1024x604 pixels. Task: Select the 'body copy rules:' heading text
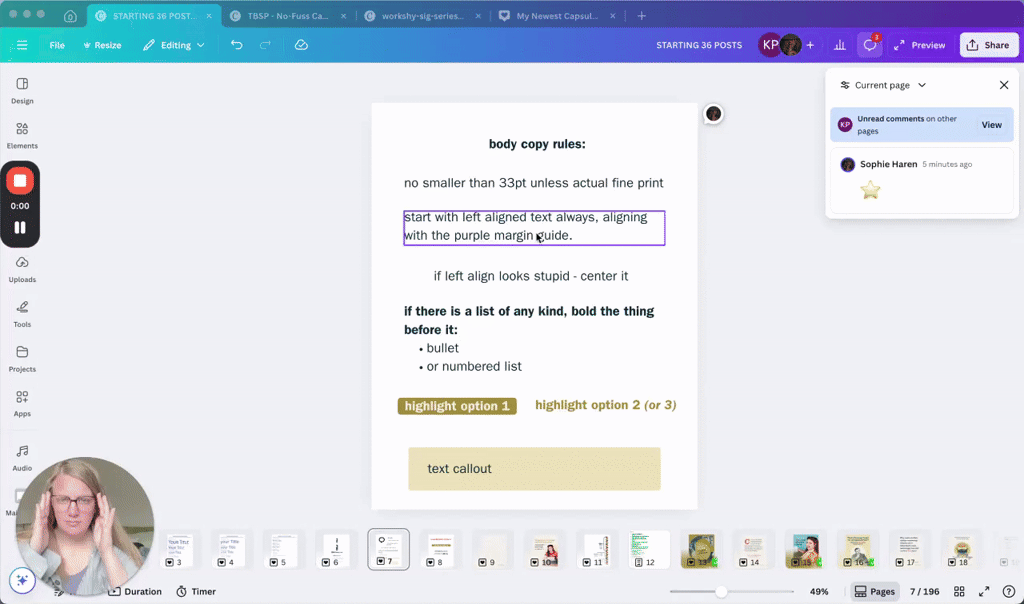(x=537, y=144)
